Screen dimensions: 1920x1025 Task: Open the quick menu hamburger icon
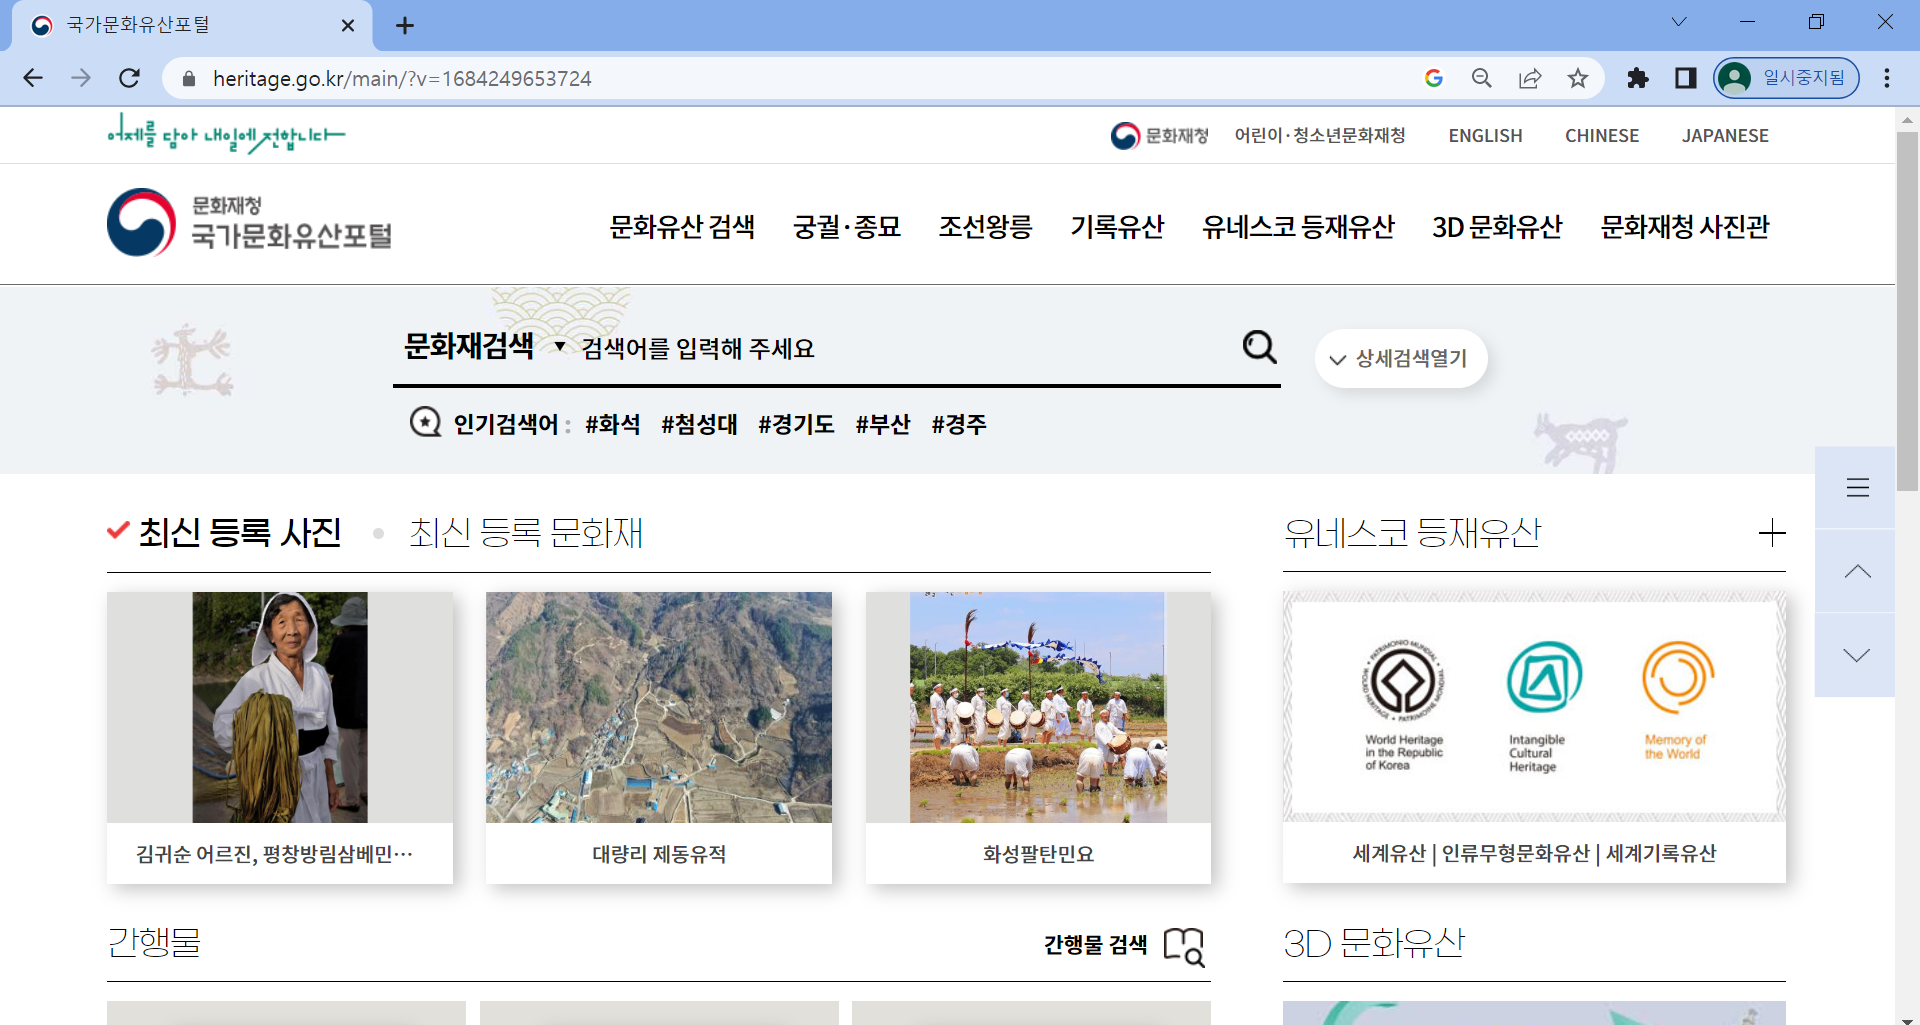(1858, 487)
